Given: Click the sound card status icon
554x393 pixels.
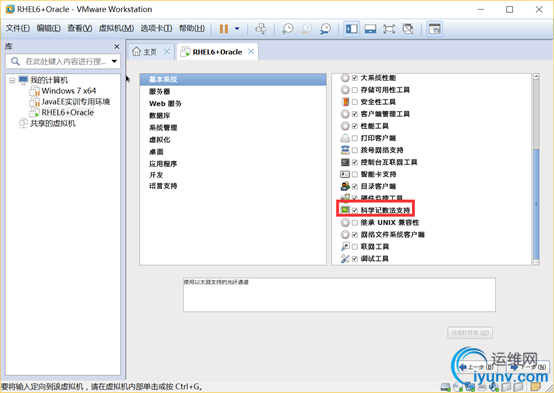Looking at the screenshot, I should click(x=494, y=387).
